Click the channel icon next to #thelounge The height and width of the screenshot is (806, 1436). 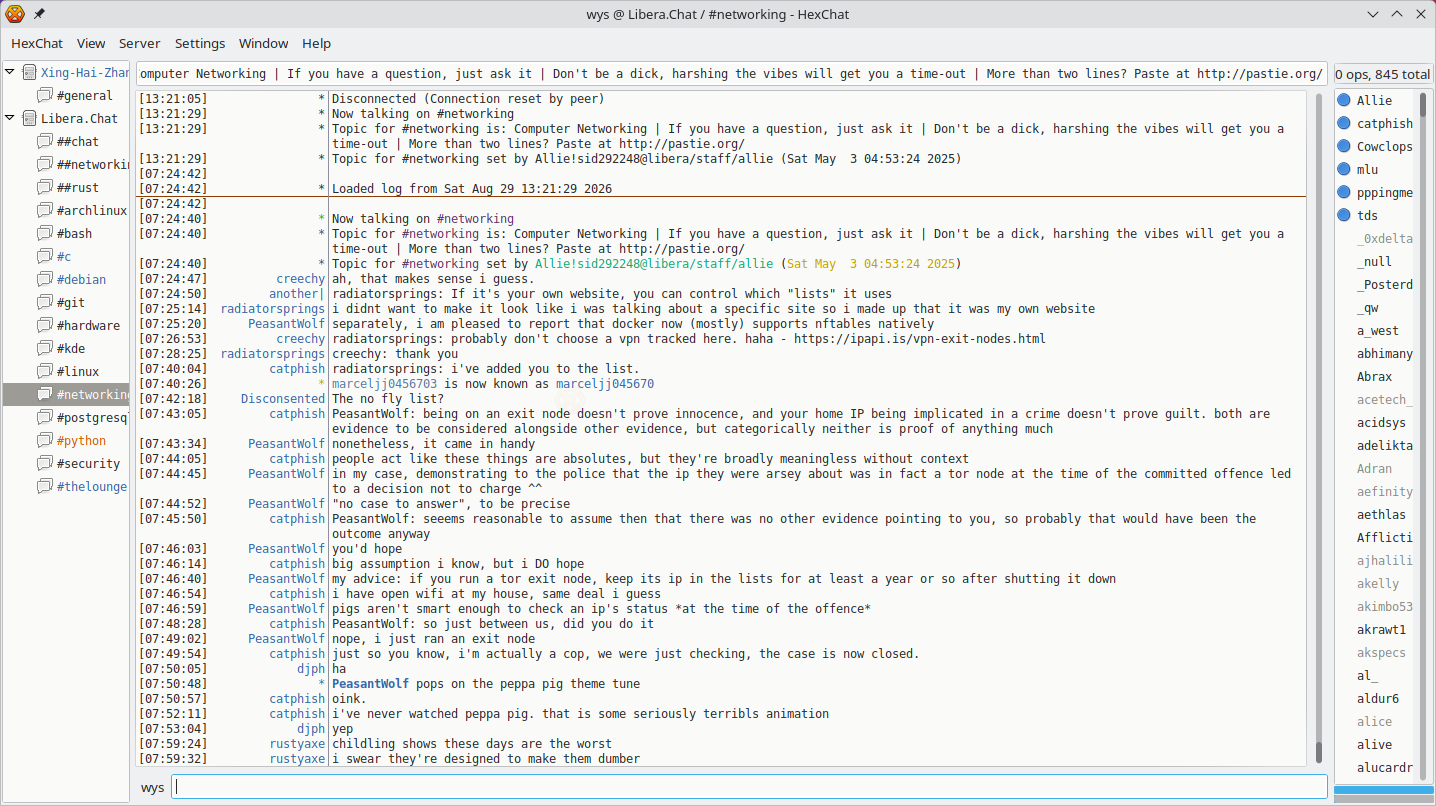point(44,486)
